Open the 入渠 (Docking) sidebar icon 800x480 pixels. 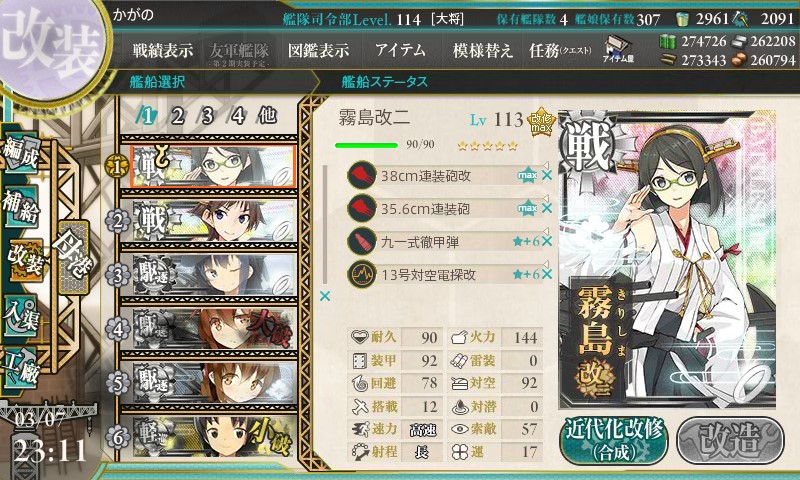pyautogui.click(x=21, y=314)
